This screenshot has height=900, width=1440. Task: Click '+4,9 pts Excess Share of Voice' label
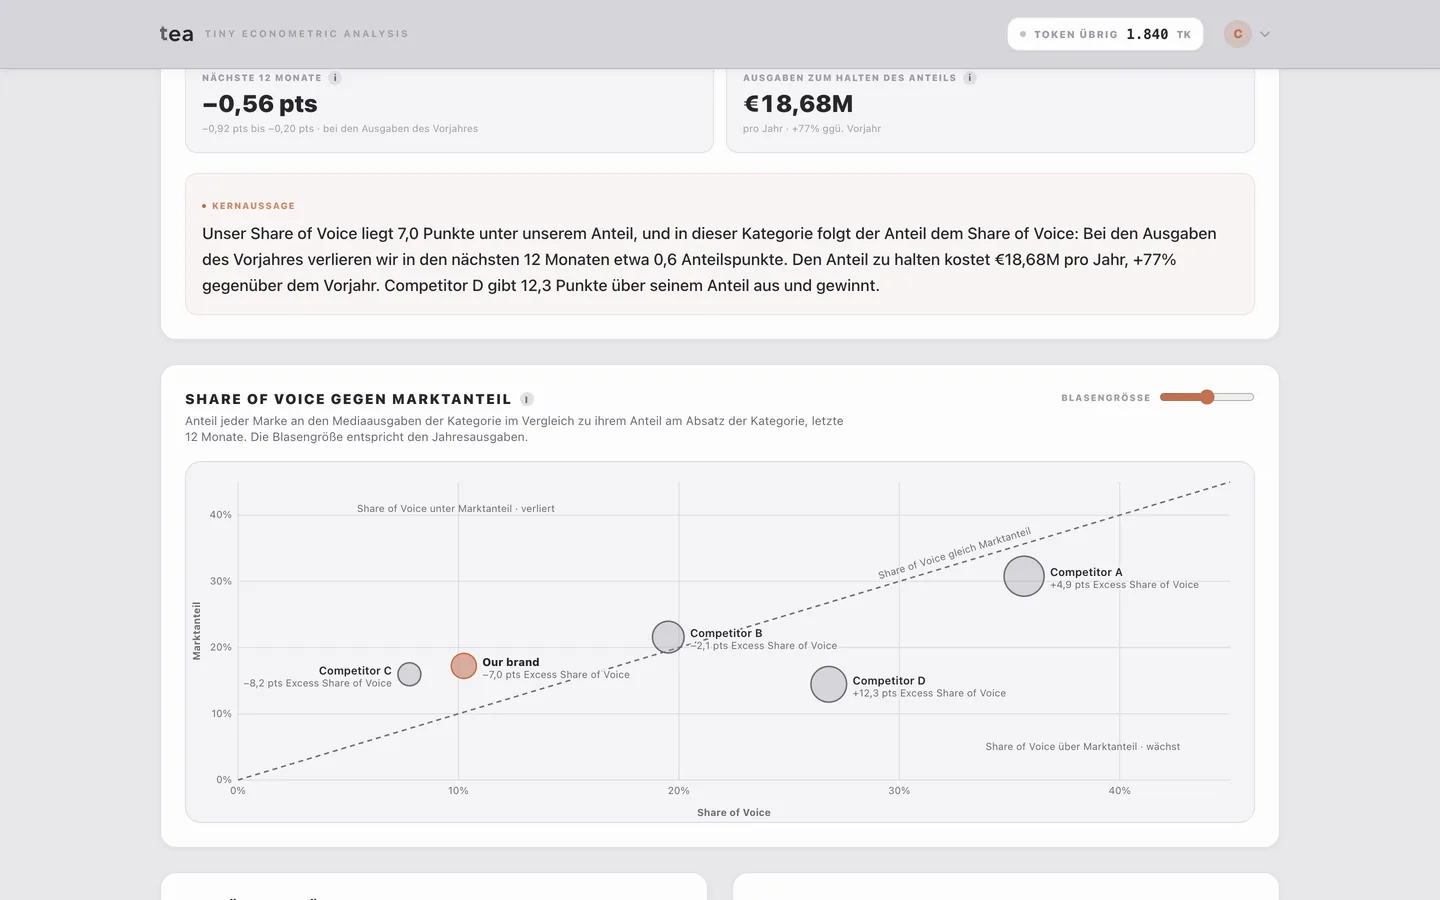coord(1124,585)
